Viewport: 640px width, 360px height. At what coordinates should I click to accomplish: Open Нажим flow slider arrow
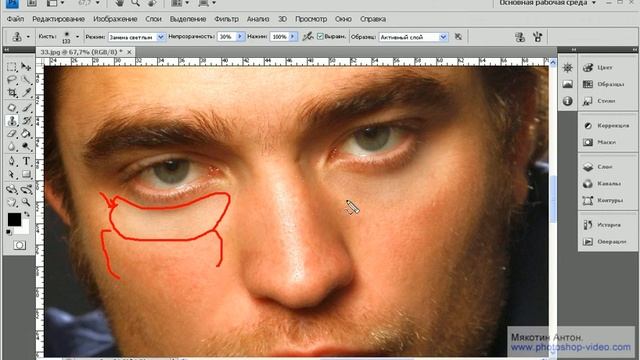(293, 37)
